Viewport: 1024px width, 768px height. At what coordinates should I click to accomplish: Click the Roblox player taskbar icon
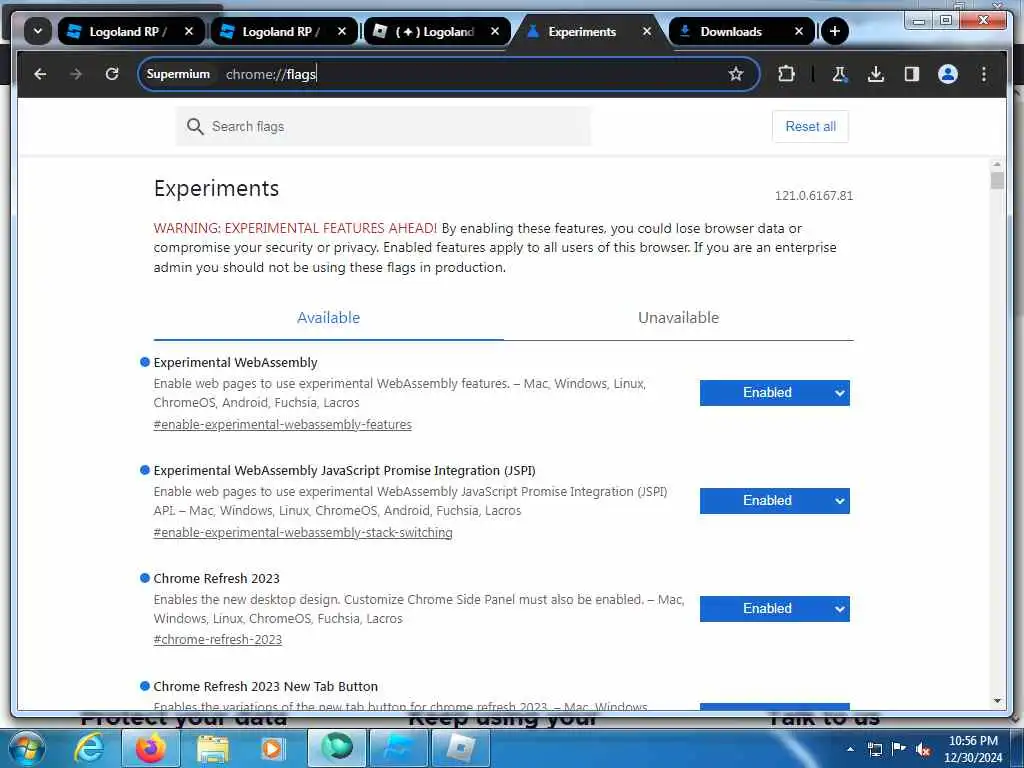pyautogui.click(x=460, y=747)
